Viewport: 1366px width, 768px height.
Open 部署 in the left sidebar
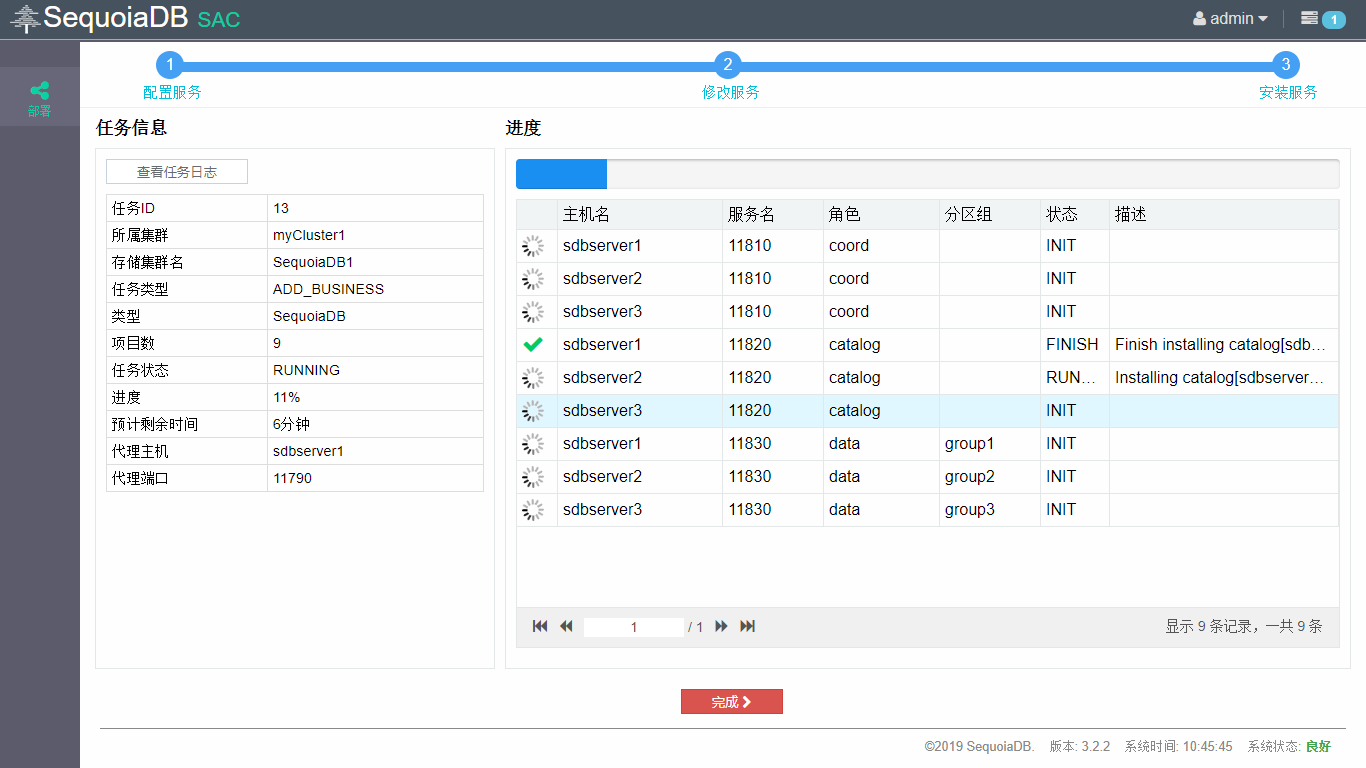click(x=39, y=96)
